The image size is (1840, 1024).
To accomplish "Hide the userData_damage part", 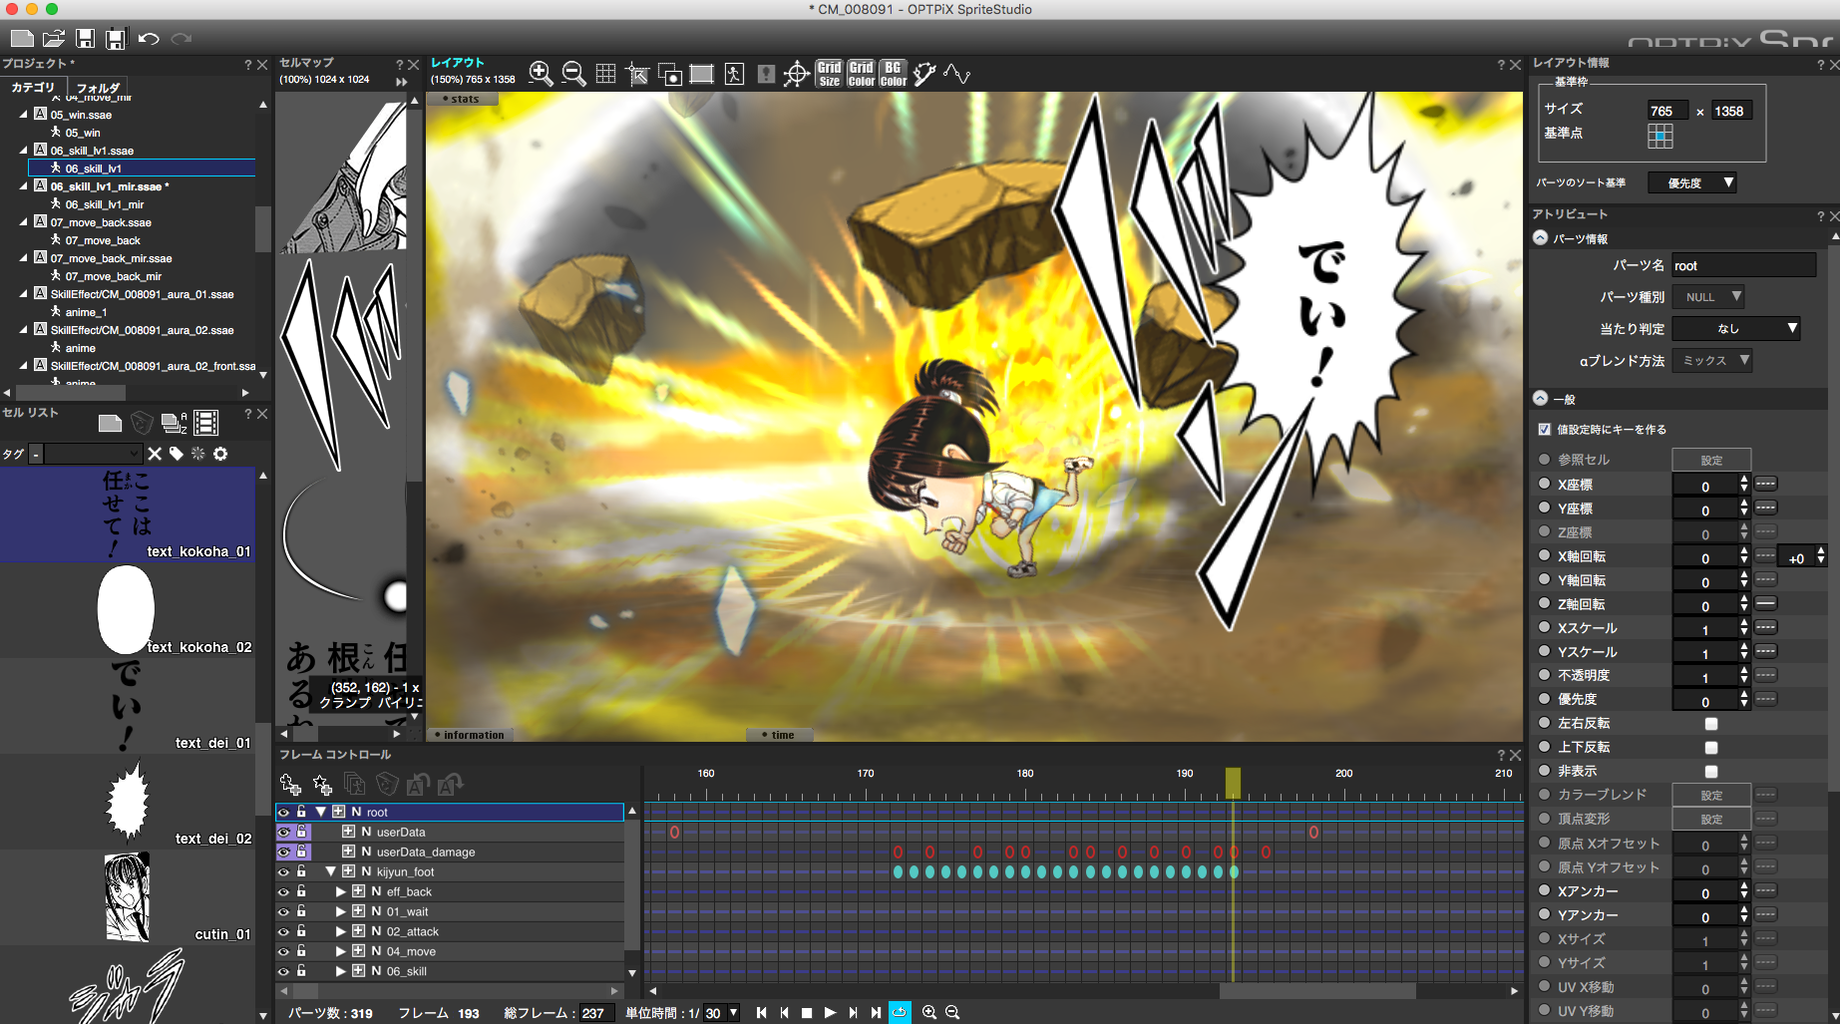I will point(284,852).
